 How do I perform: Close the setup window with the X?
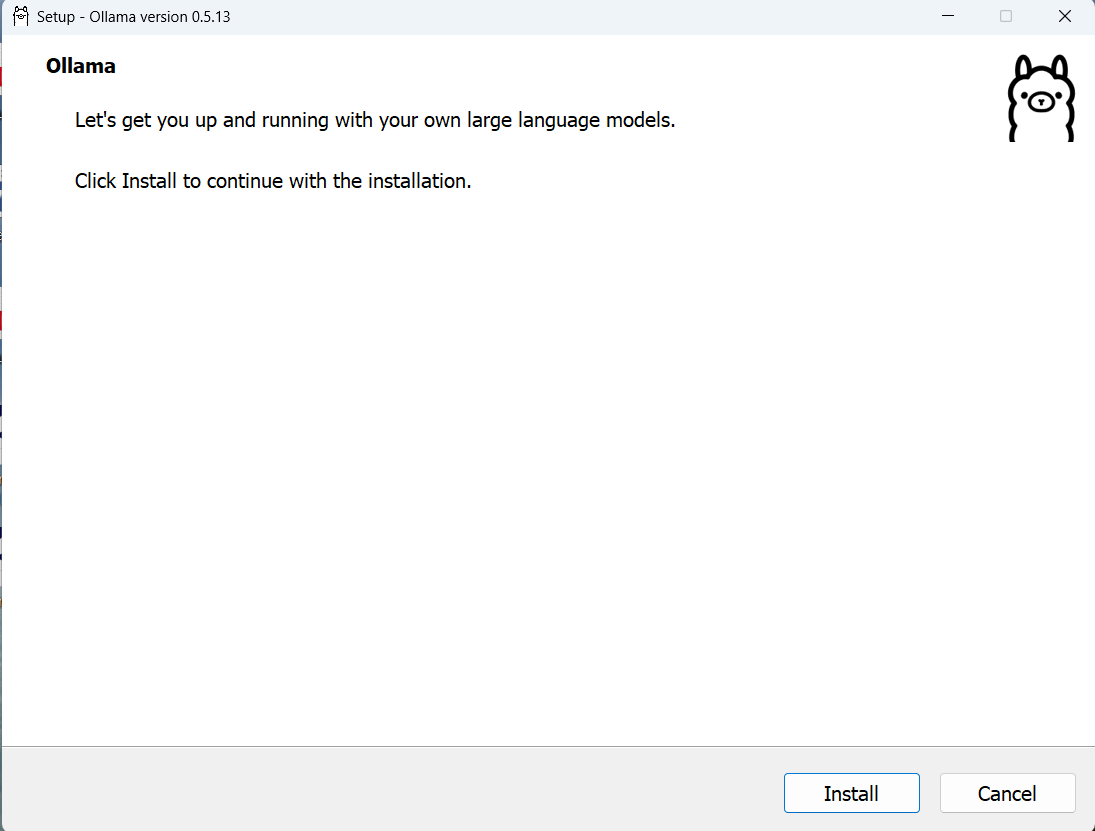pos(1064,16)
